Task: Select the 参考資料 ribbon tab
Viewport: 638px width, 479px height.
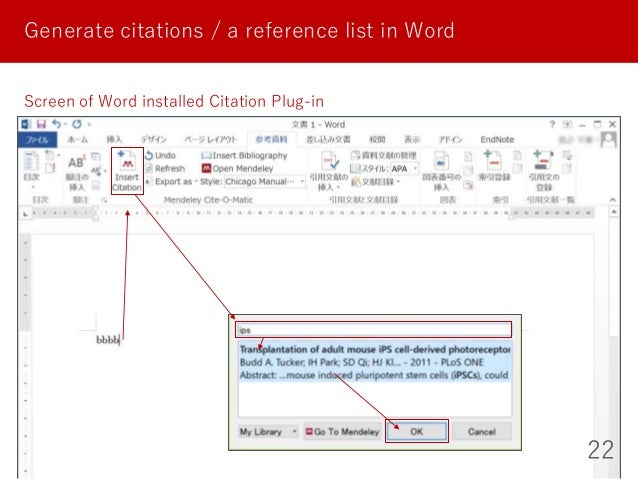Action: [271, 140]
